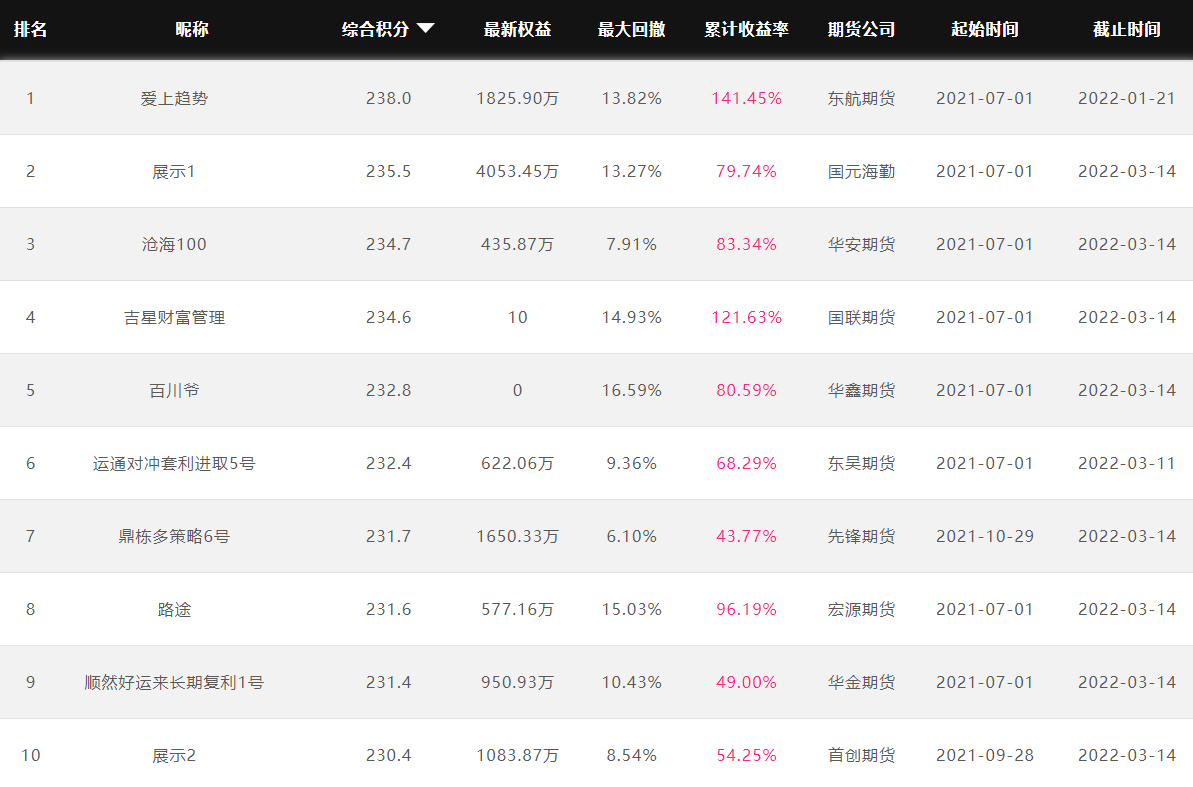Click the 577.16万 equity value
Screen dimensions: 1193x787
click(x=517, y=610)
